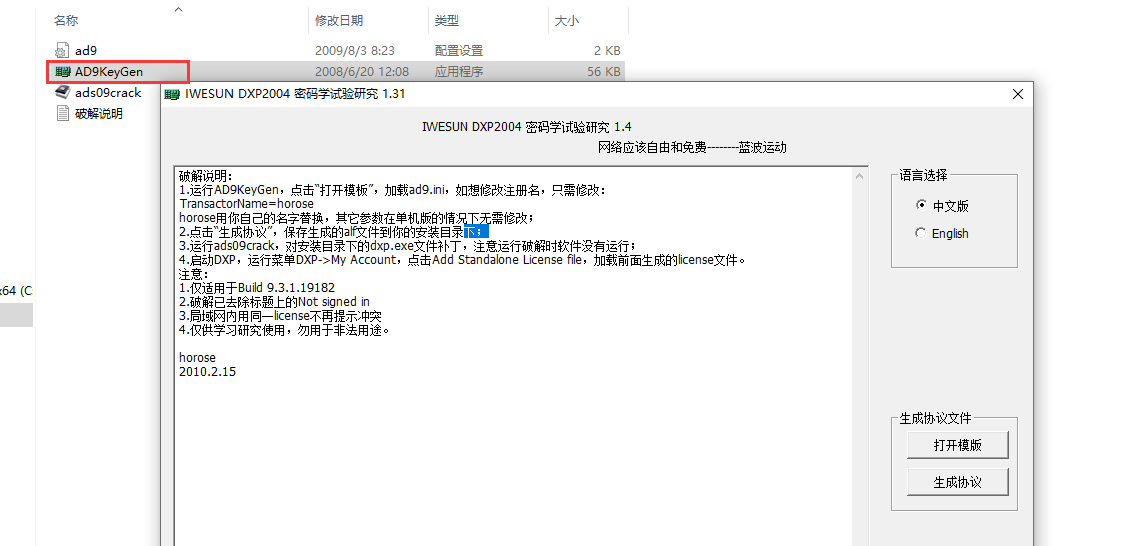Toggle the sort arrow above 名称 column

pyautogui.click(x=178, y=9)
